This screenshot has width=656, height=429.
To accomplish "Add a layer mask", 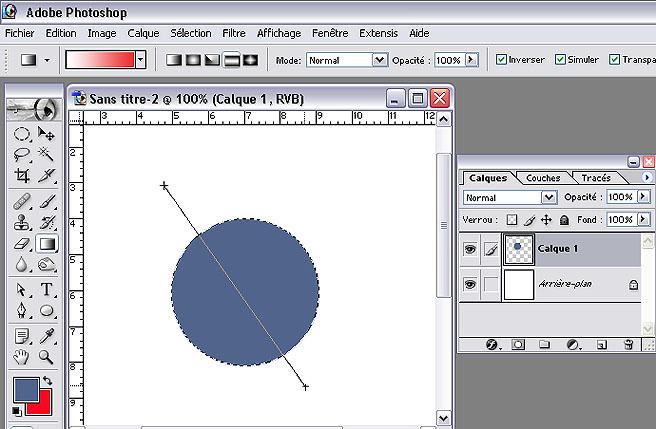I will 518,345.
